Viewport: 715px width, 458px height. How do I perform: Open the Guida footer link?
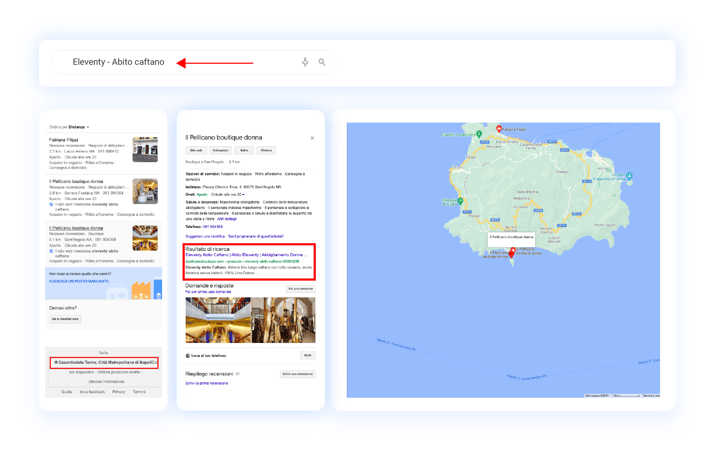pos(67,392)
